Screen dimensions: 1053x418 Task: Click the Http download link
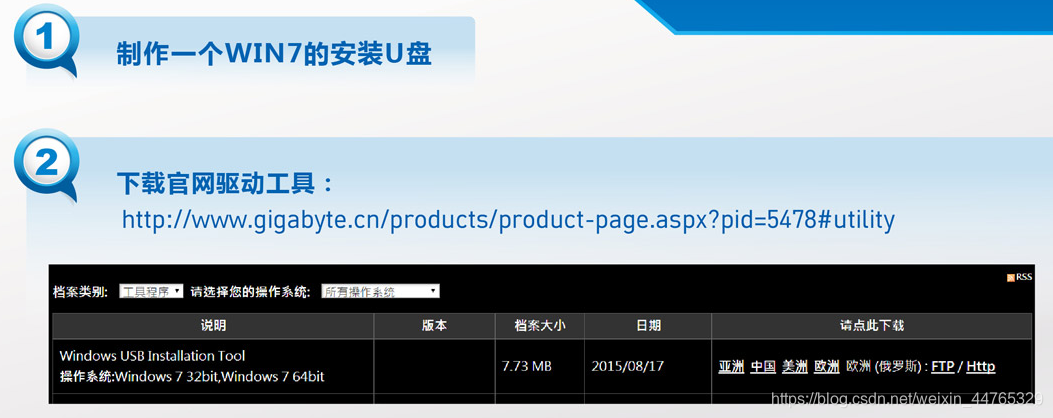pyautogui.click(x=980, y=367)
